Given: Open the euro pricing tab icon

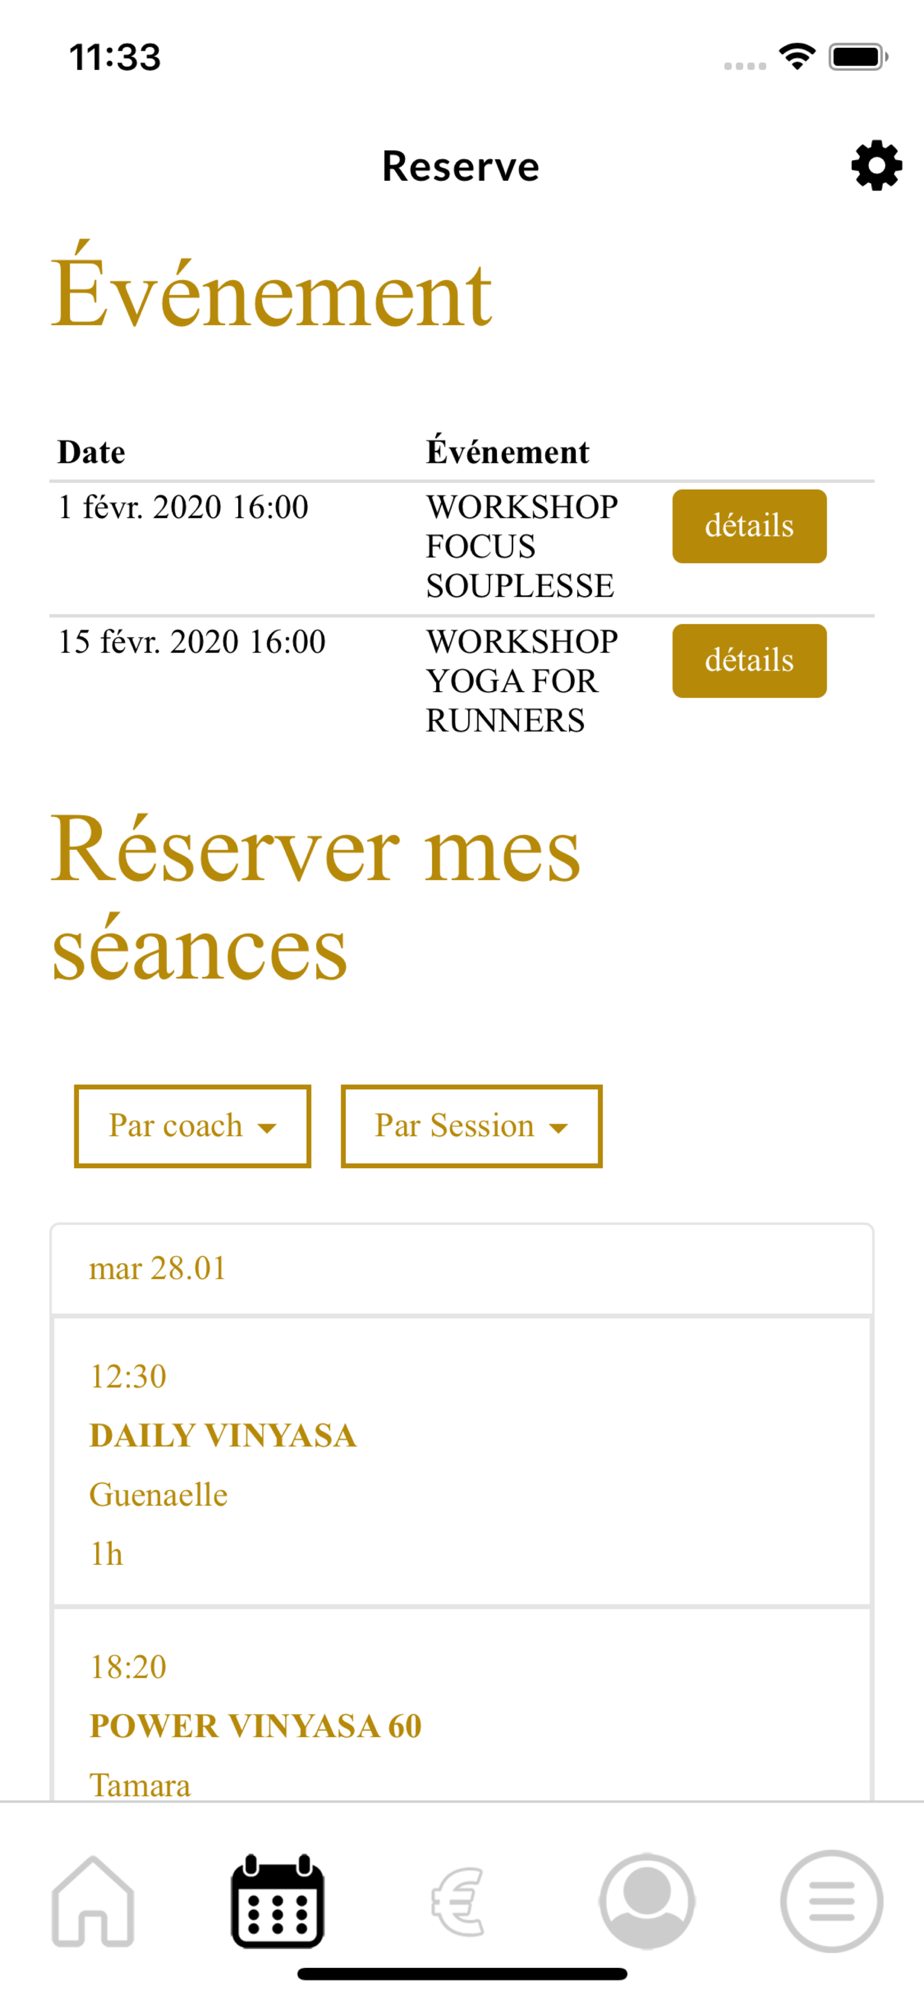Looking at the screenshot, I should [461, 1901].
